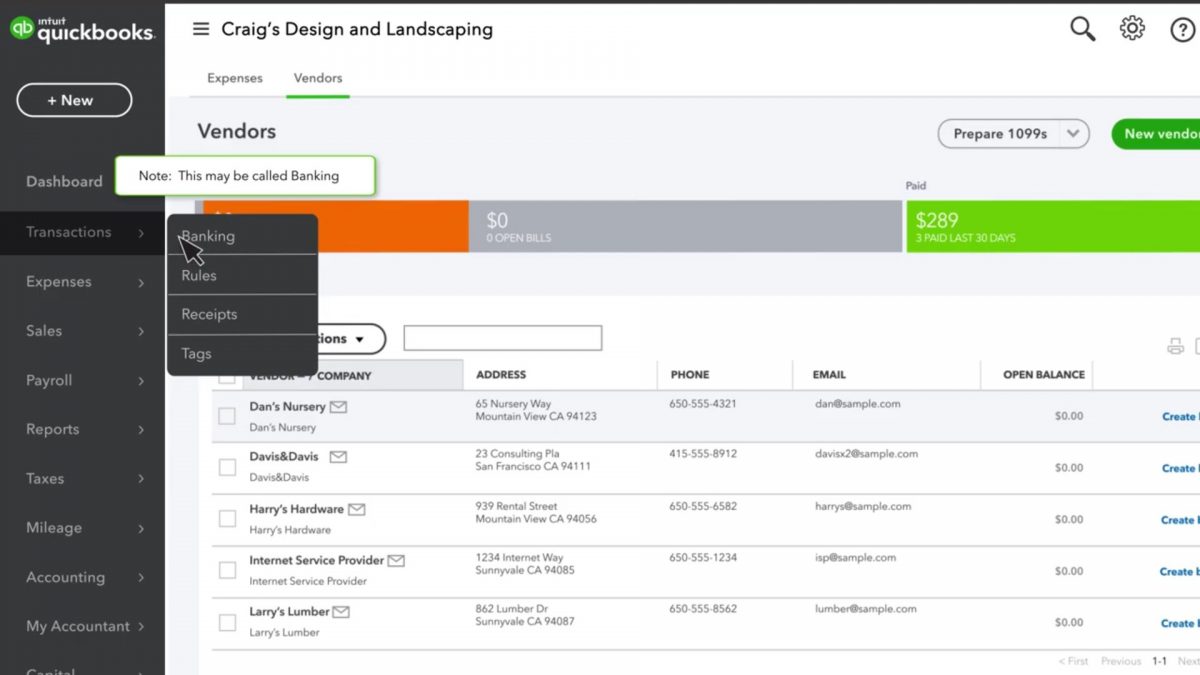1200x675 pixels.
Task: Click the email envelope icon beside Larry's Lumber
Action: click(x=341, y=612)
